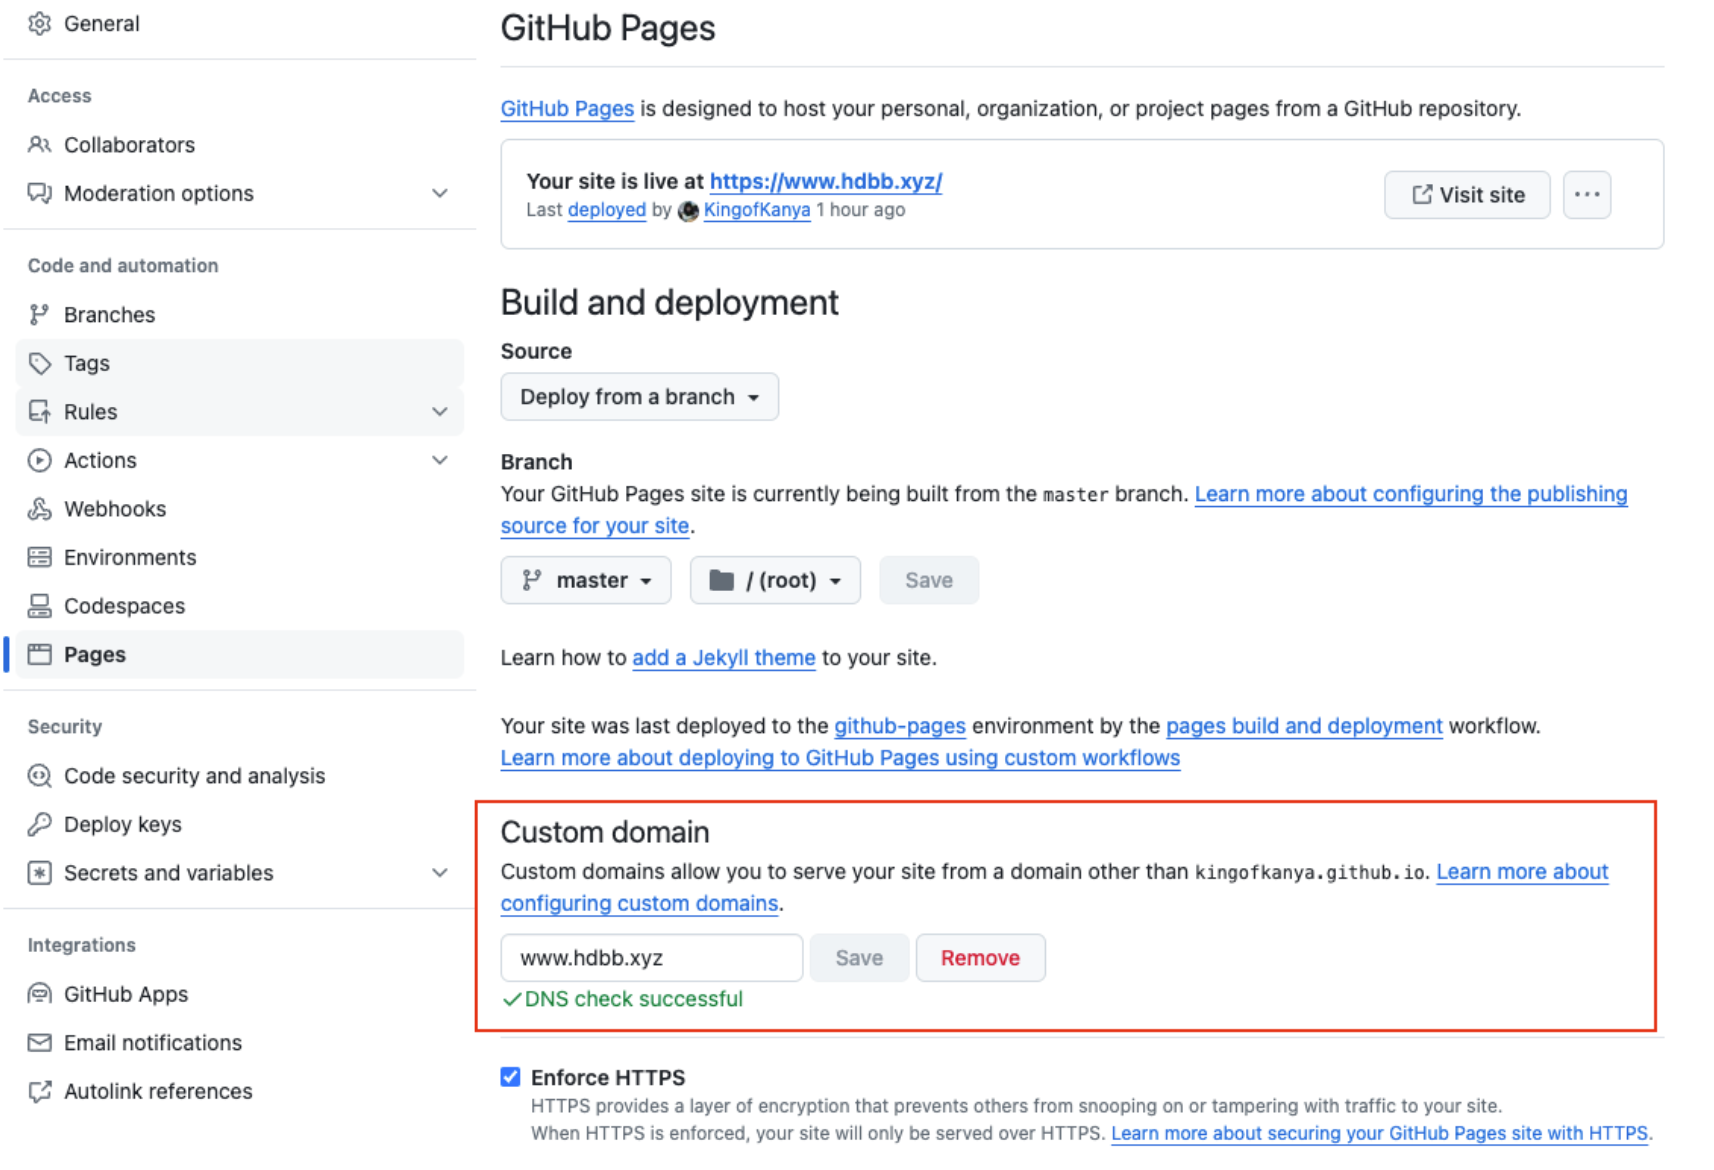Click the Moderation options comment icon
Image resolution: width=1714 pixels, height=1170 pixels.
(x=39, y=193)
